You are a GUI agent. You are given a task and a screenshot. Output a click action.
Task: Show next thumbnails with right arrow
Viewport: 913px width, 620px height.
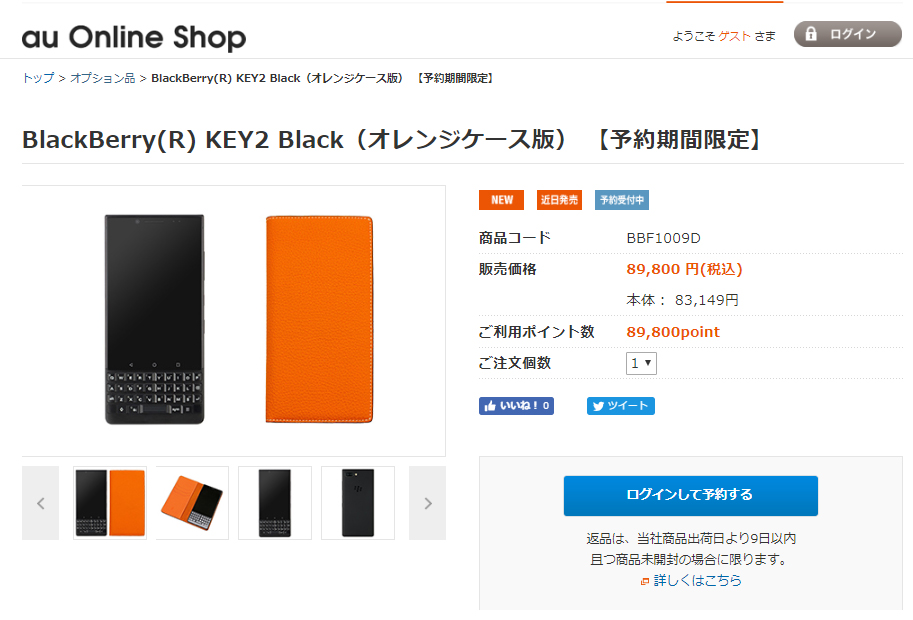click(x=427, y=503)
